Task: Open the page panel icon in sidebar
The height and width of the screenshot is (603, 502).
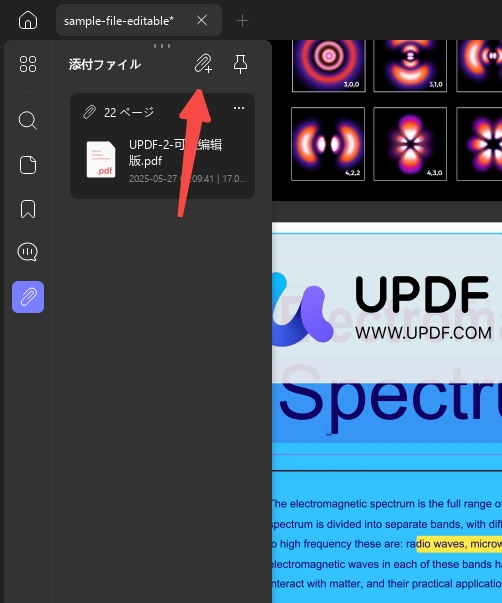Action: click(28, 165)
